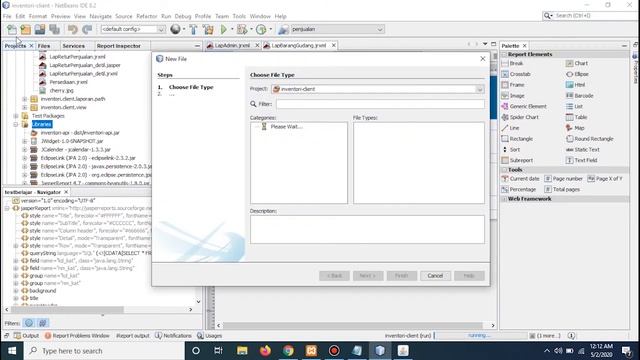
Task: Select the Static Text palette element
Action: pos(582,149)
